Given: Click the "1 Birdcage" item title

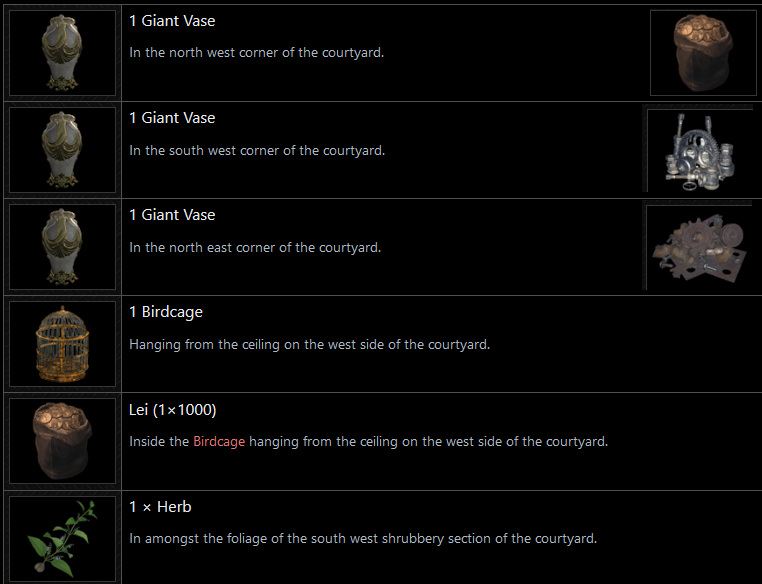Looking at the screenshot, I should pyautogui.click(x=166, y=312).
